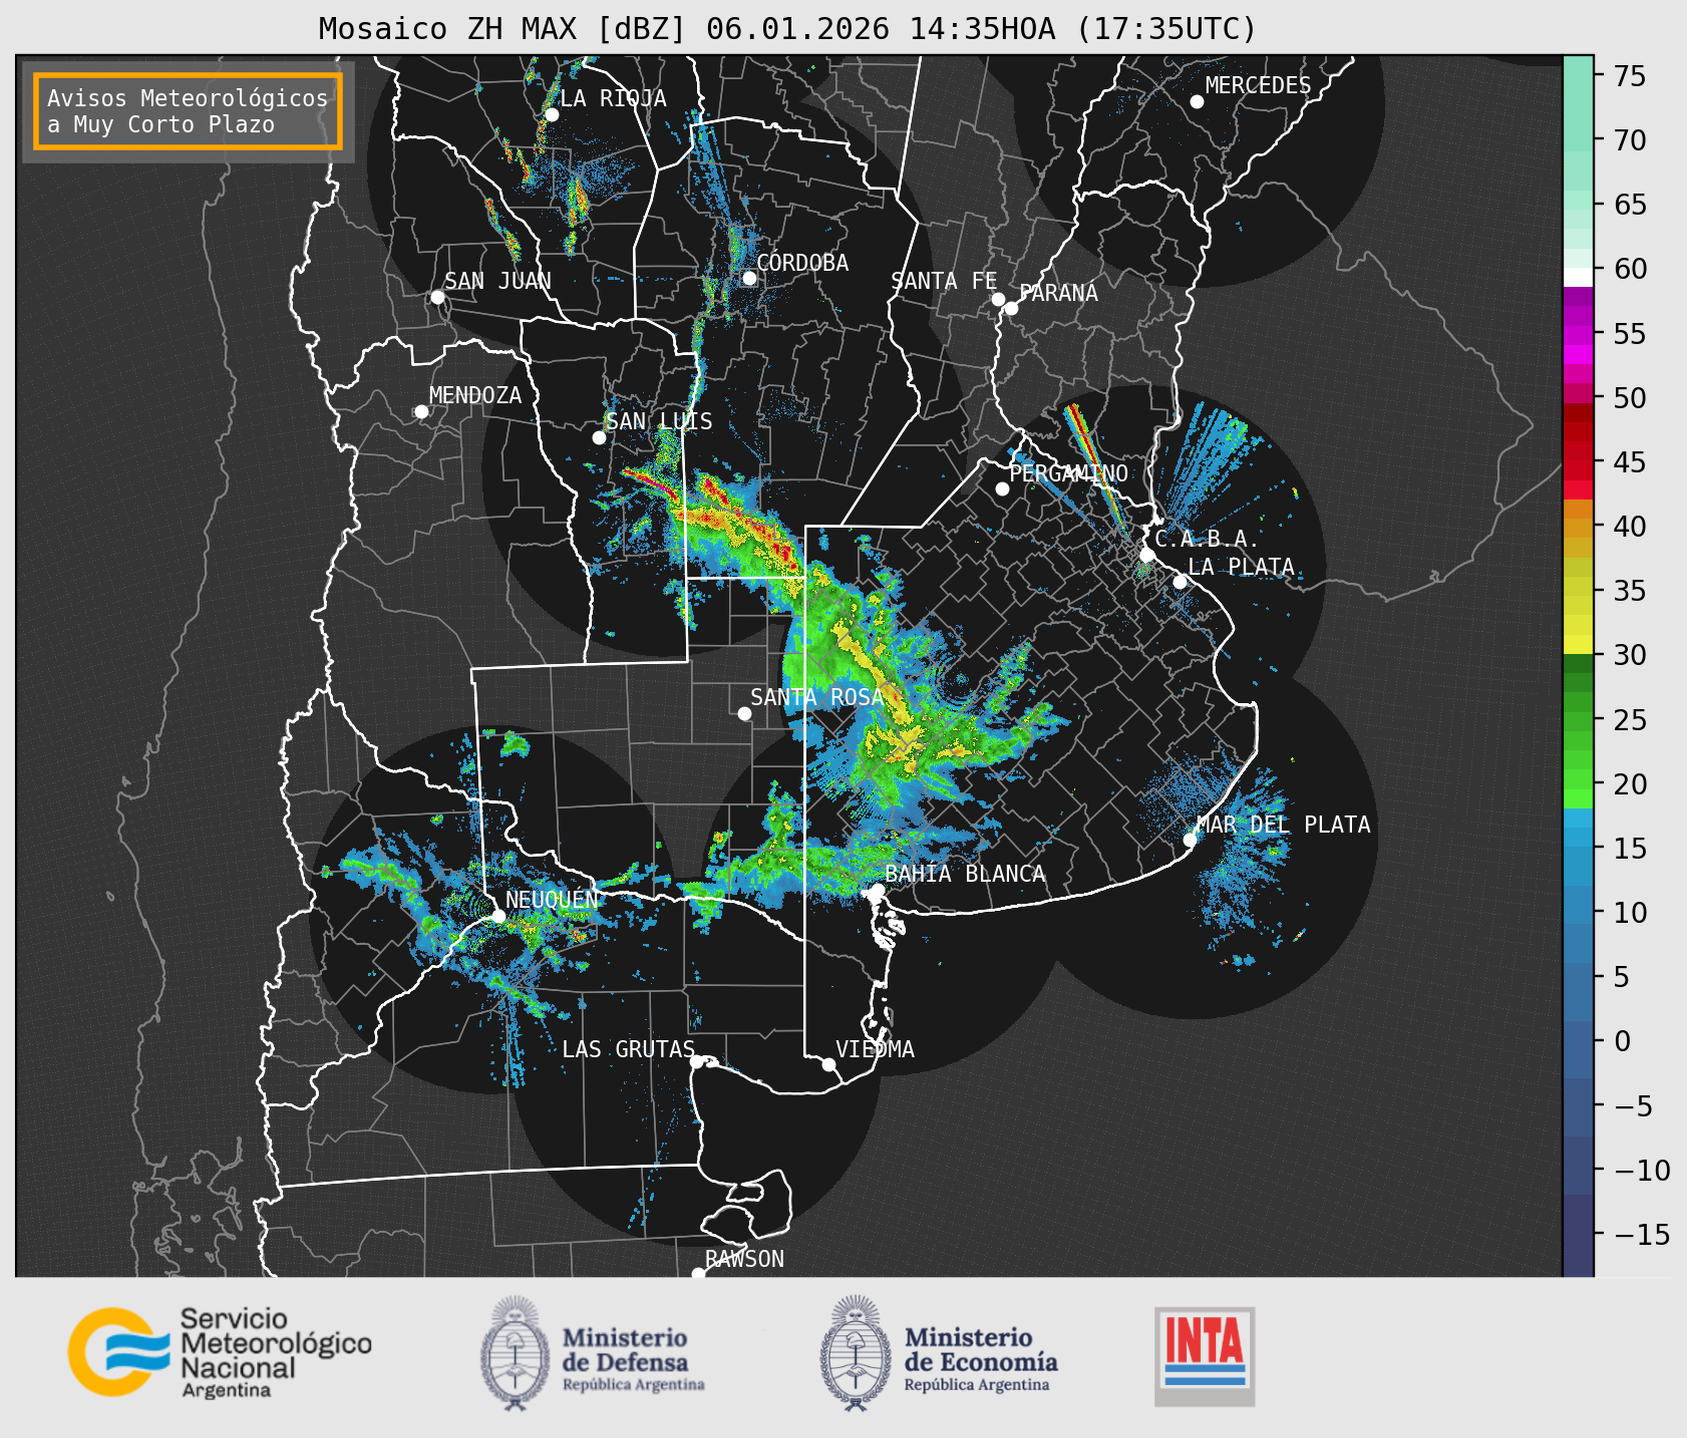Click the red INTA logo
Viewport: 1687px width, 1438px height.
tap(1204, 1355)
